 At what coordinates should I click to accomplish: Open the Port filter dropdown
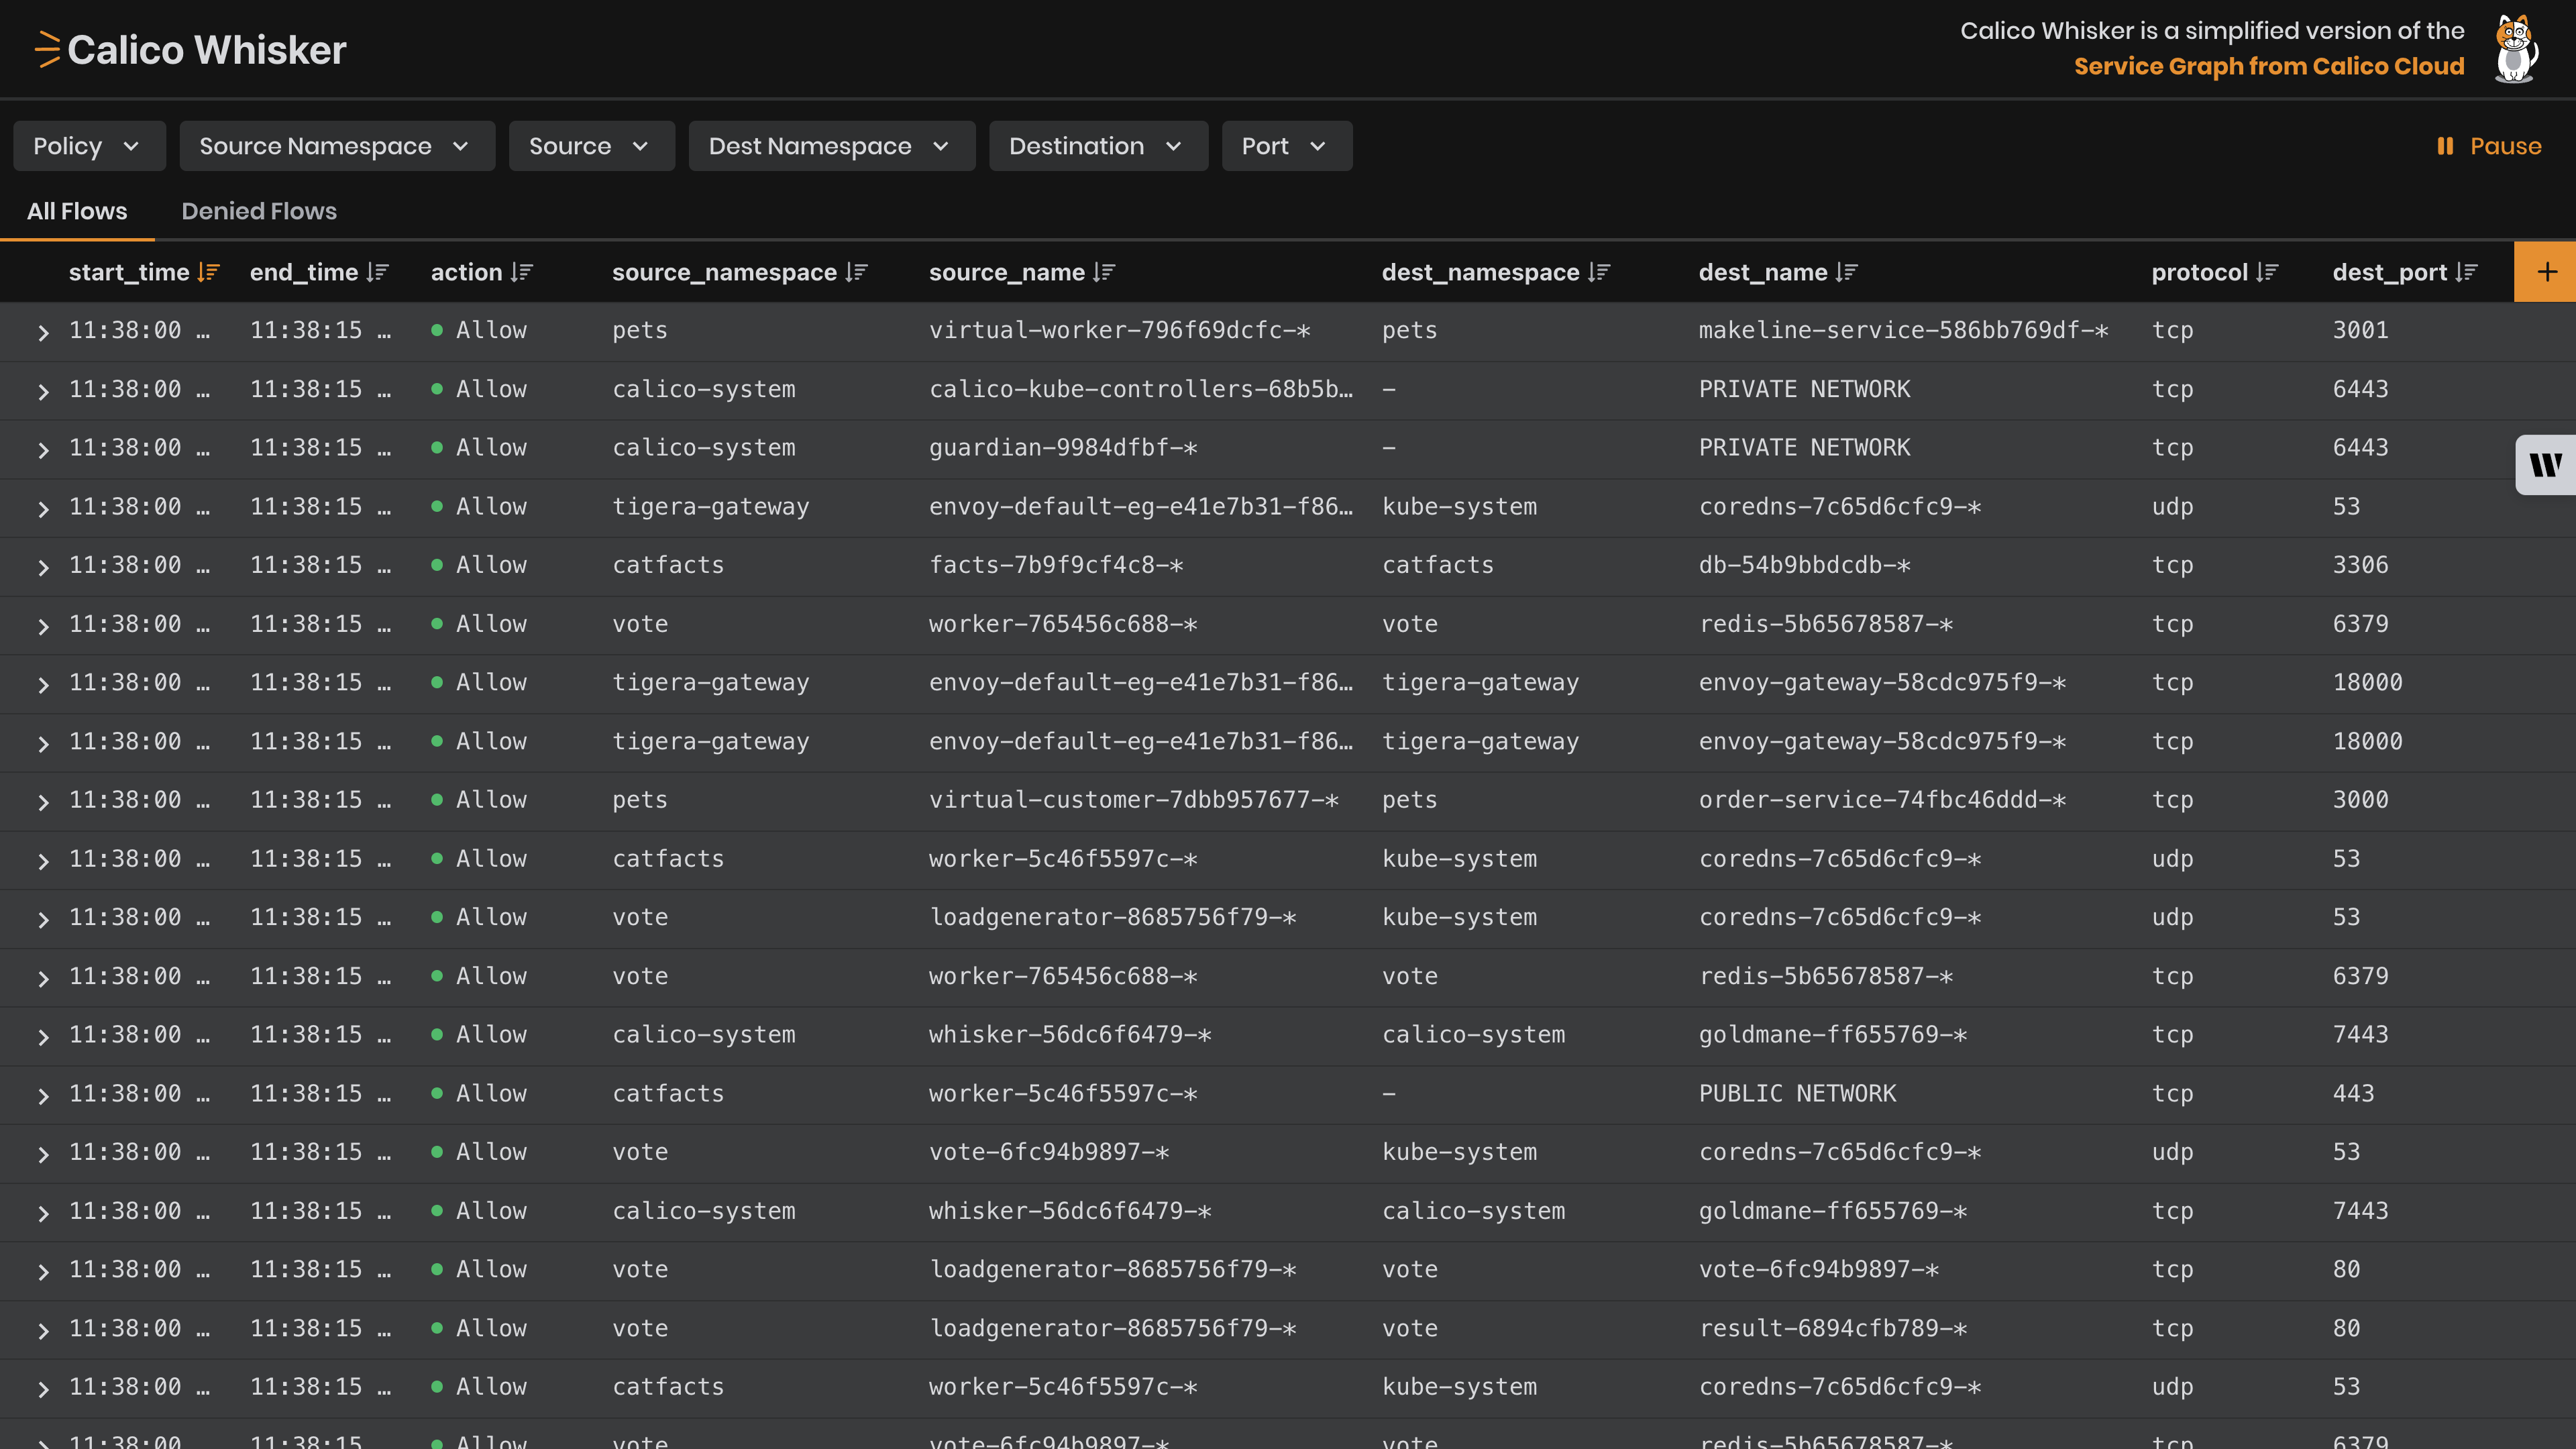pos(1286,146)
